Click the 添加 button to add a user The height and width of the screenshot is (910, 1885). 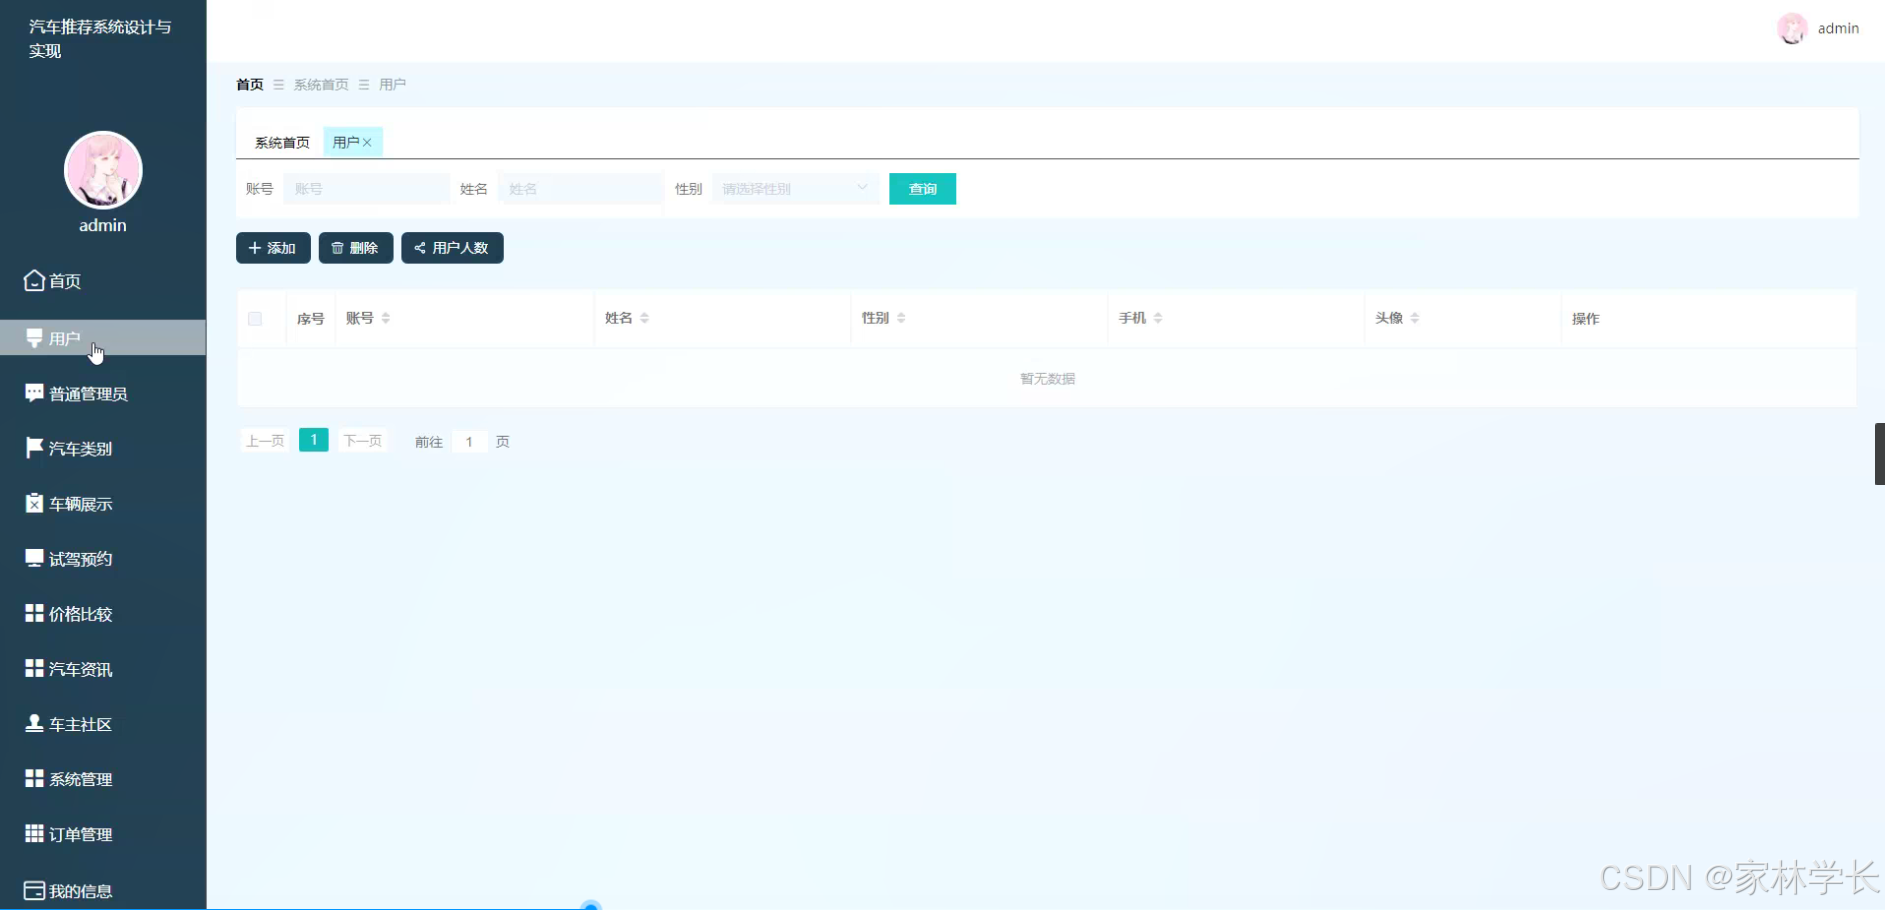tap(272, 248)
